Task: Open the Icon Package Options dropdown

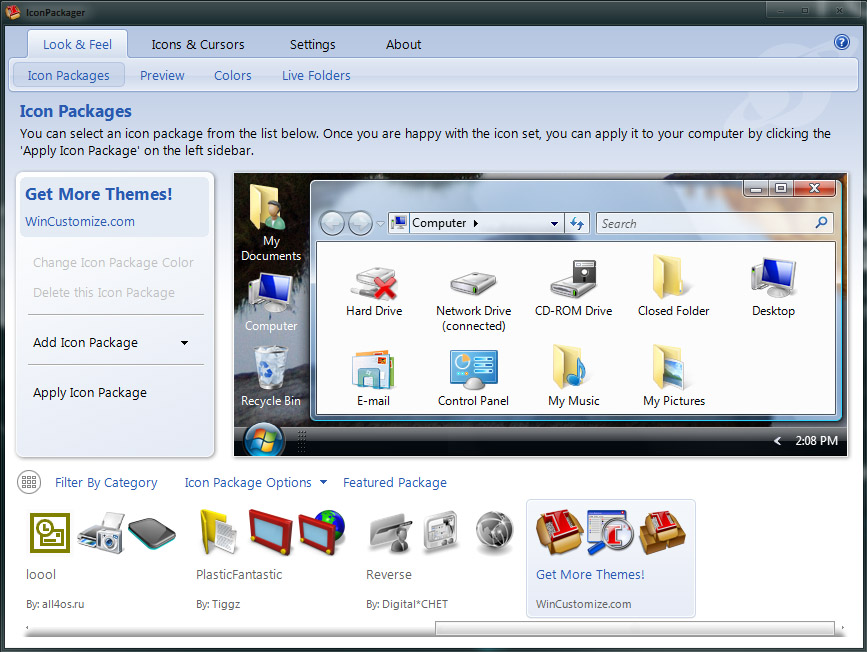Action: 255,482
